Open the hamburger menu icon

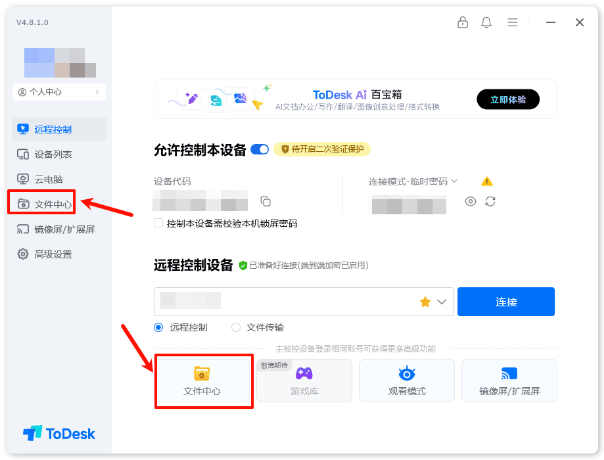click(512, 22)
